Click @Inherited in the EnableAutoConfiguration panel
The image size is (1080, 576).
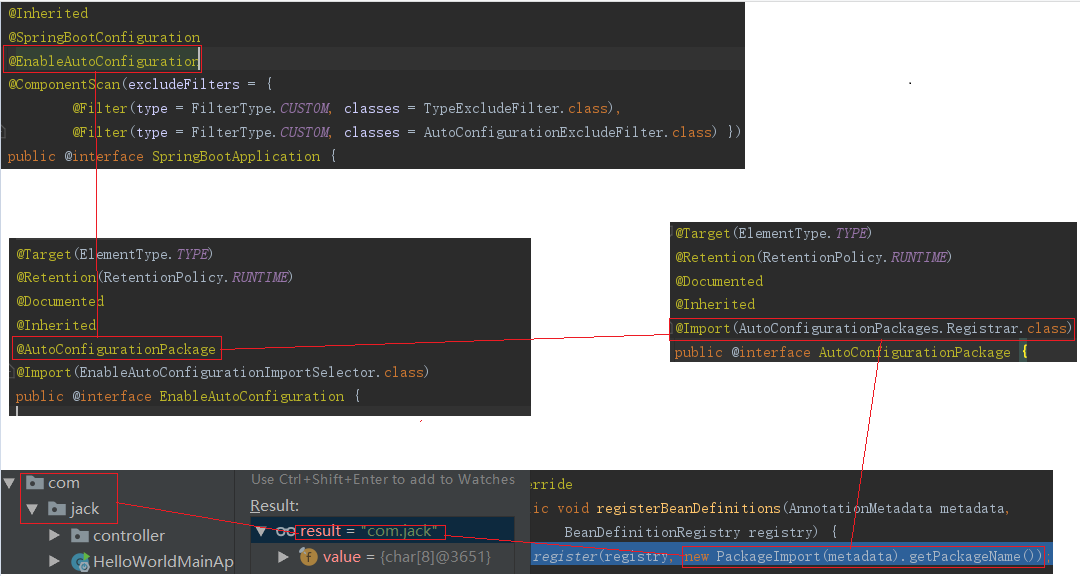[56, 325]
